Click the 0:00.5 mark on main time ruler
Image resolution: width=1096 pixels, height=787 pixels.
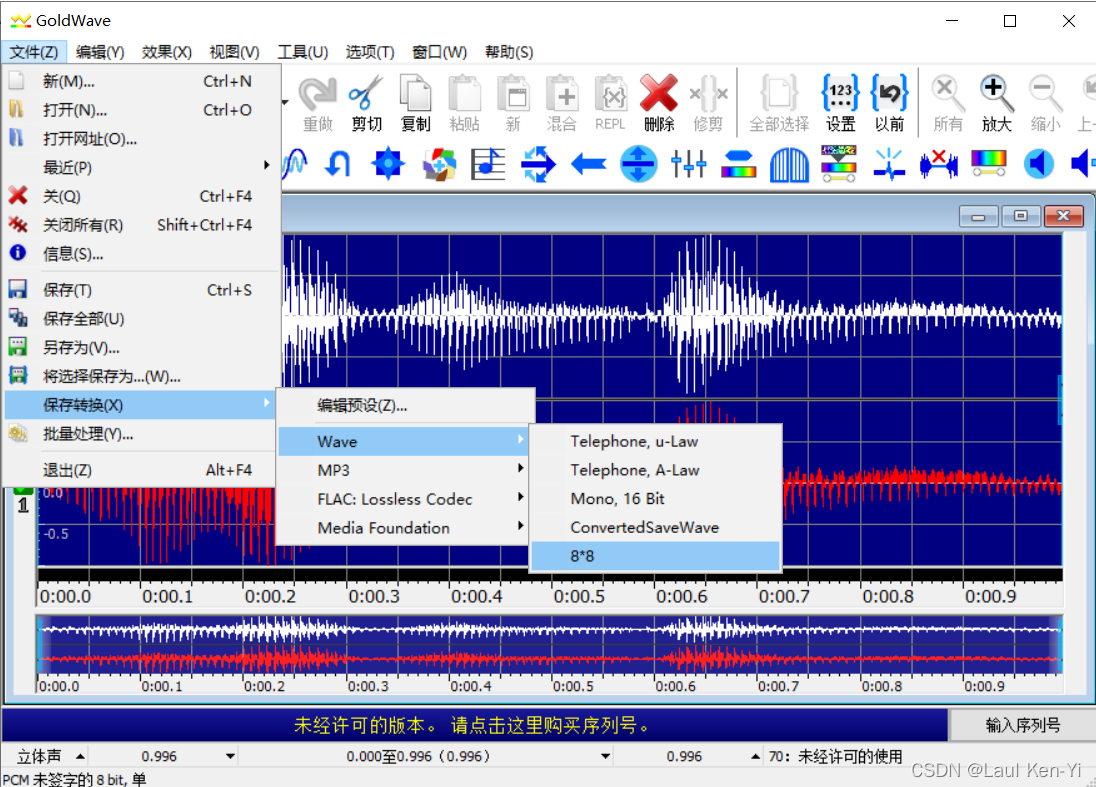tap(579, 596)
